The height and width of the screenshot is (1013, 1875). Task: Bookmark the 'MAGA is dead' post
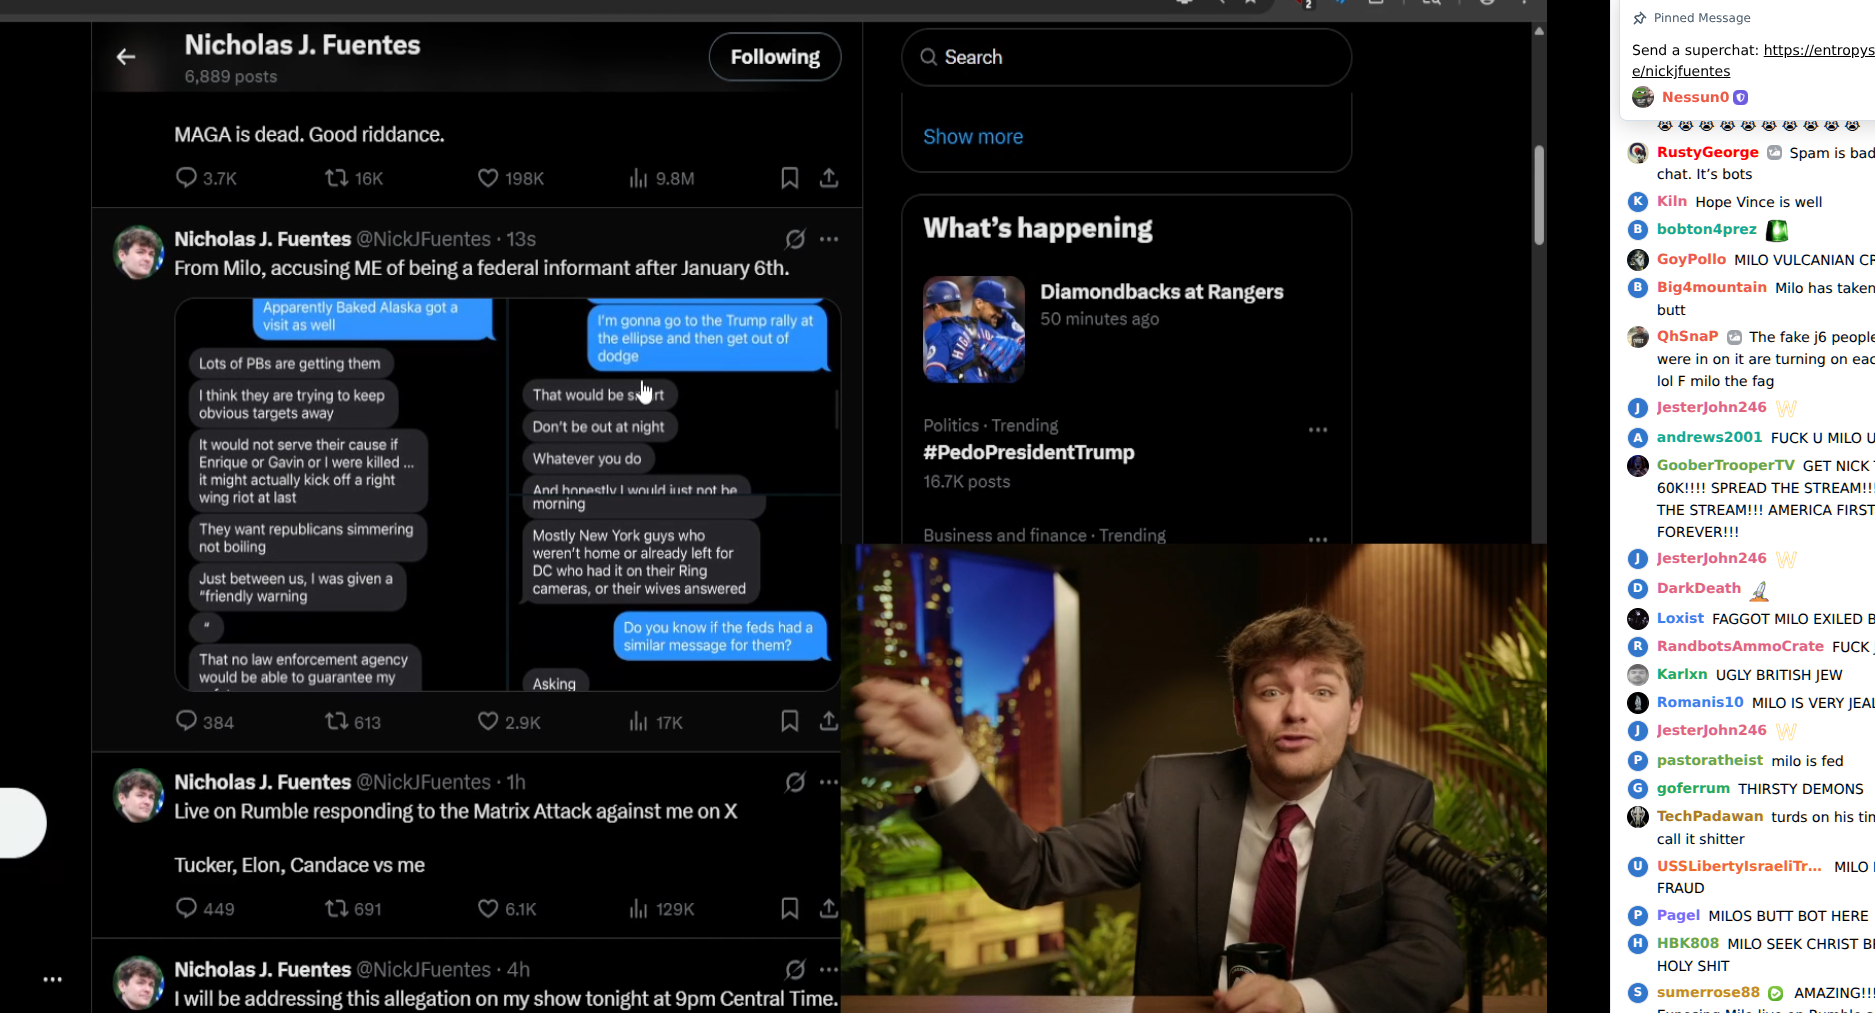(x=789, y=178)
